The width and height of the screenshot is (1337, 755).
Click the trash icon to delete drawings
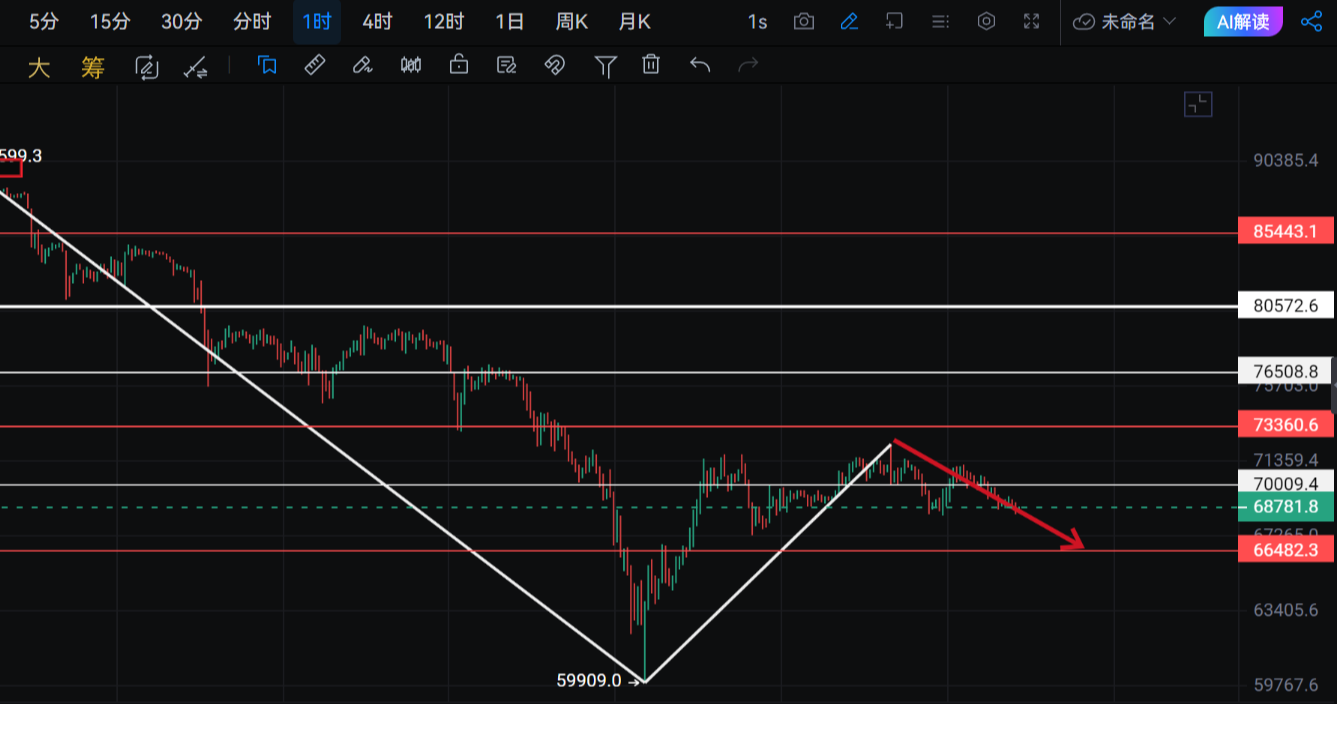coord(651,65)
